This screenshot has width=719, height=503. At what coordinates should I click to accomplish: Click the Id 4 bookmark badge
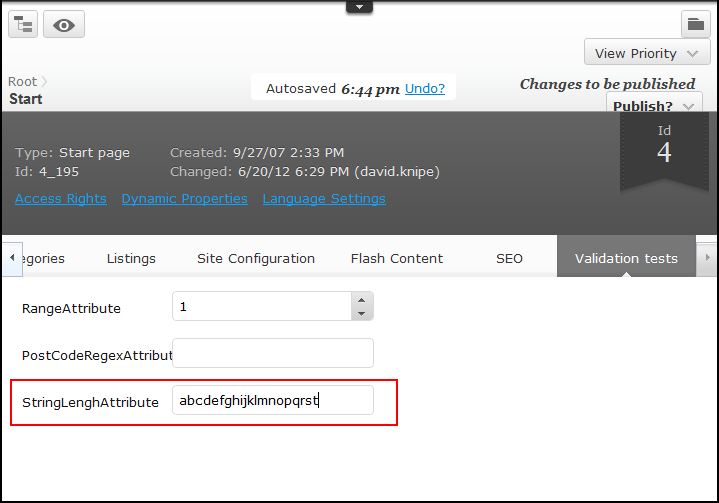[x=664, y=151]
